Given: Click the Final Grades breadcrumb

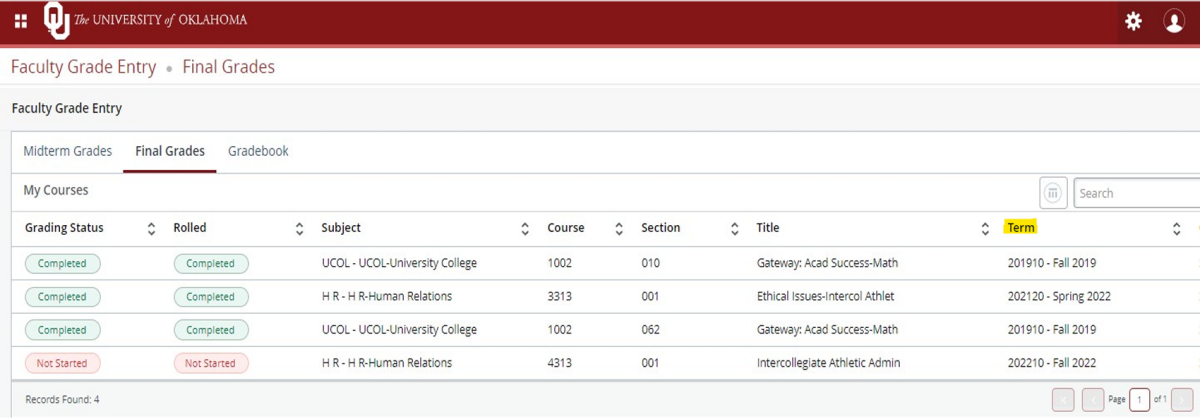Looking at the screenshot, I should click(x=228, y=67).
